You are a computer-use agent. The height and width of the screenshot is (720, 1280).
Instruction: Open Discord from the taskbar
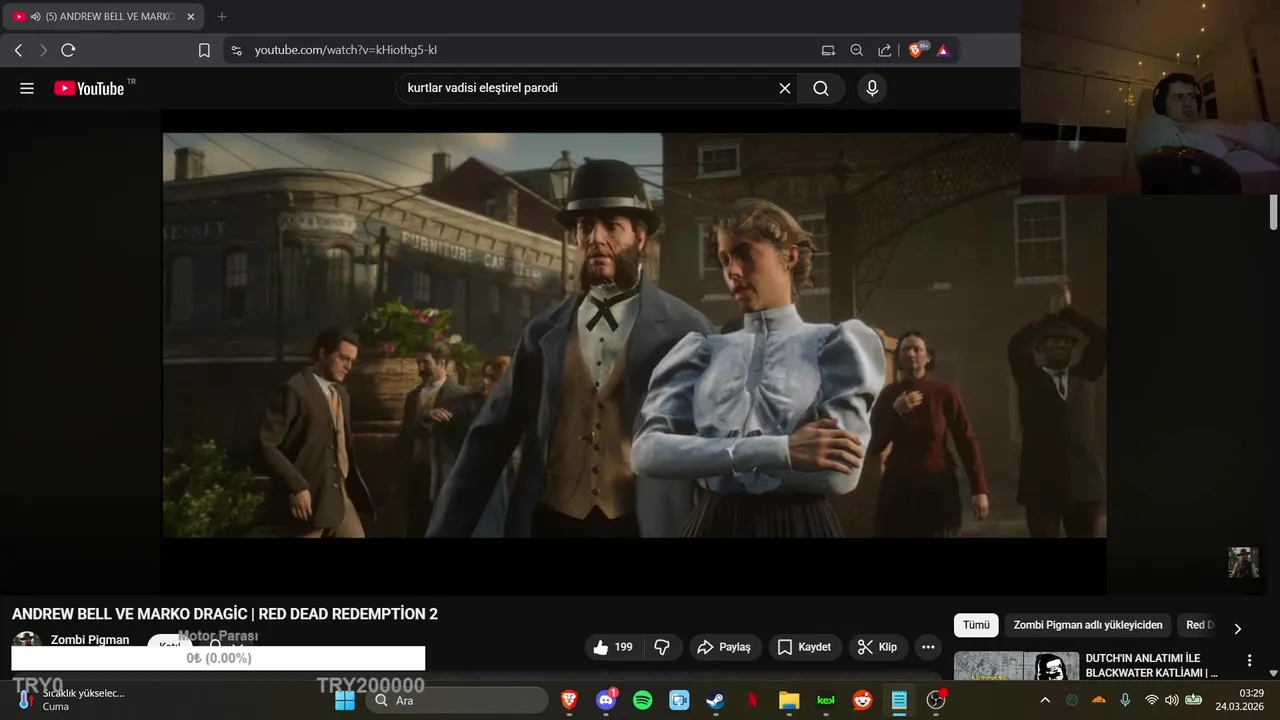tap(606, 701)
